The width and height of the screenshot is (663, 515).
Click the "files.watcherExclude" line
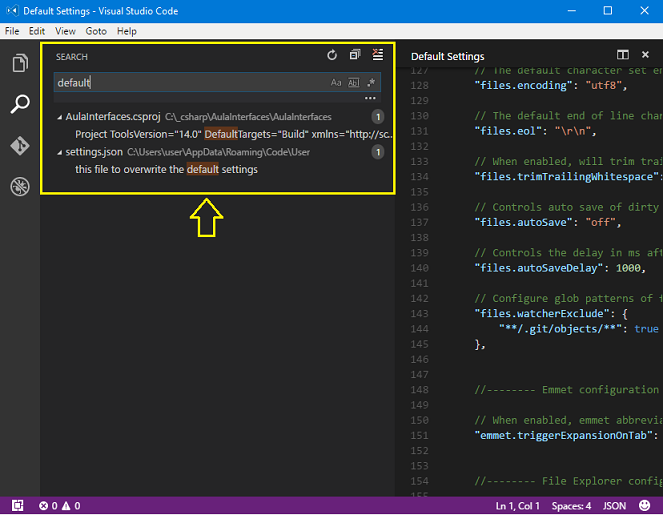(x=551, y=314)
